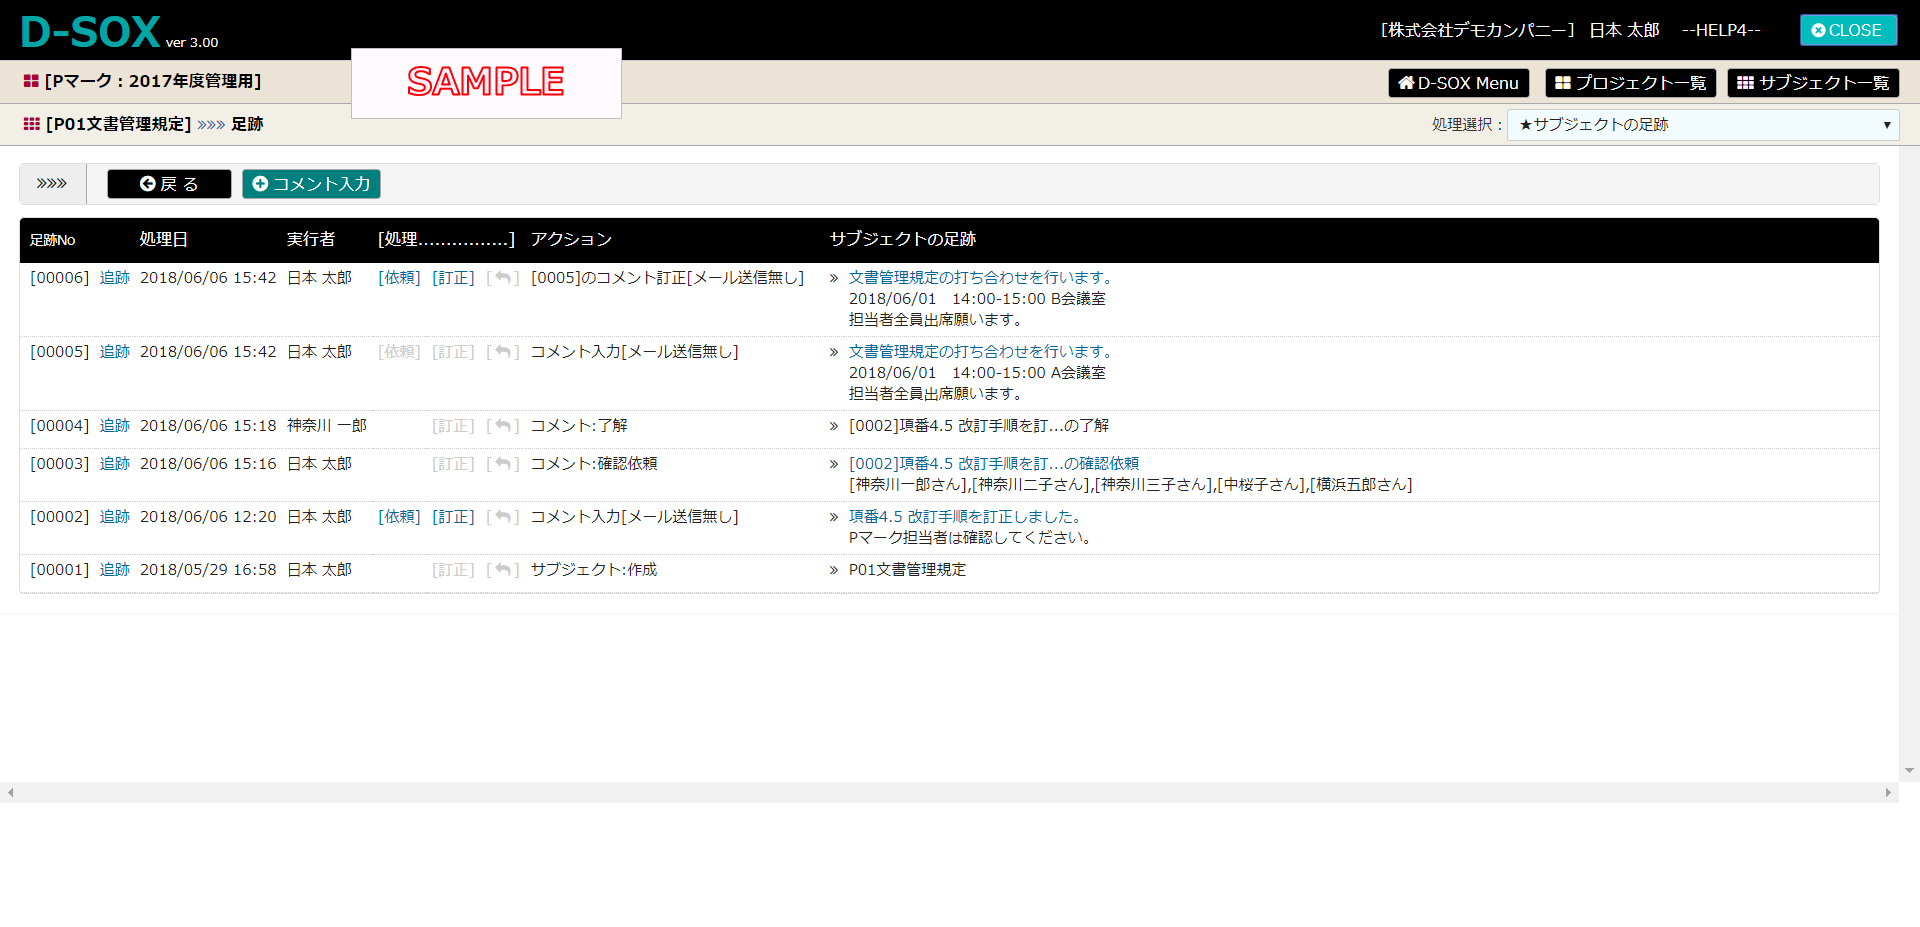Click horizontal scrollbar right arrow
The width and height of the screenshot is (1920, 927).
coord(1888,793)
